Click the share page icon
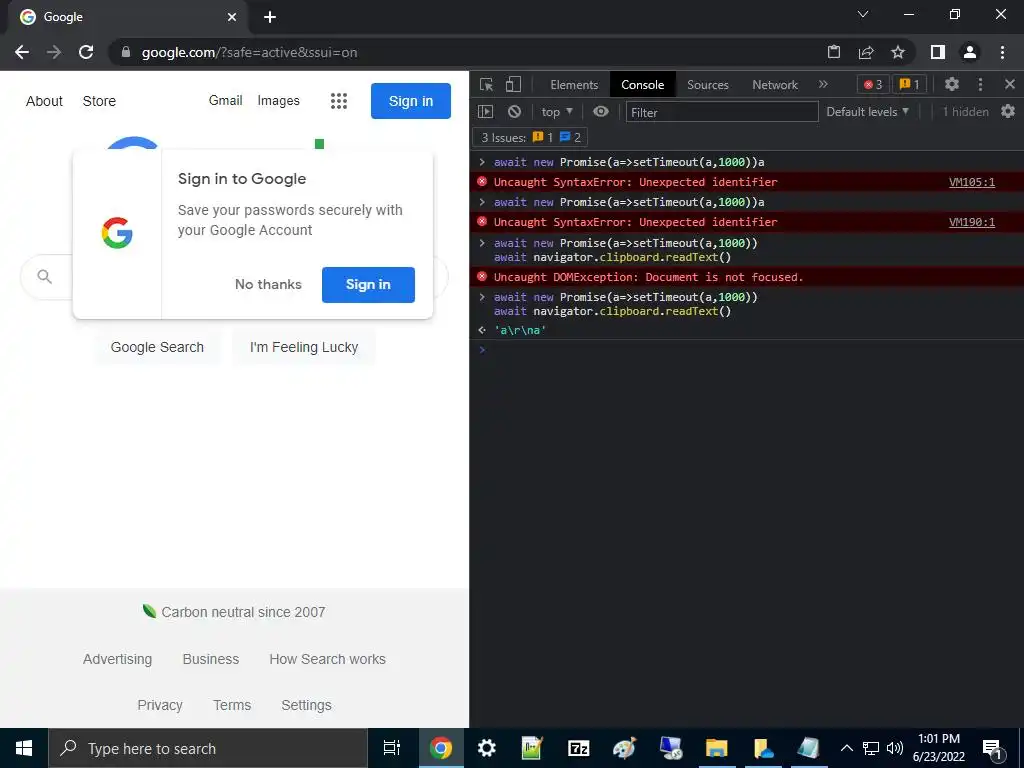Screen dimensions: 1024x768 tap(866, 52)
